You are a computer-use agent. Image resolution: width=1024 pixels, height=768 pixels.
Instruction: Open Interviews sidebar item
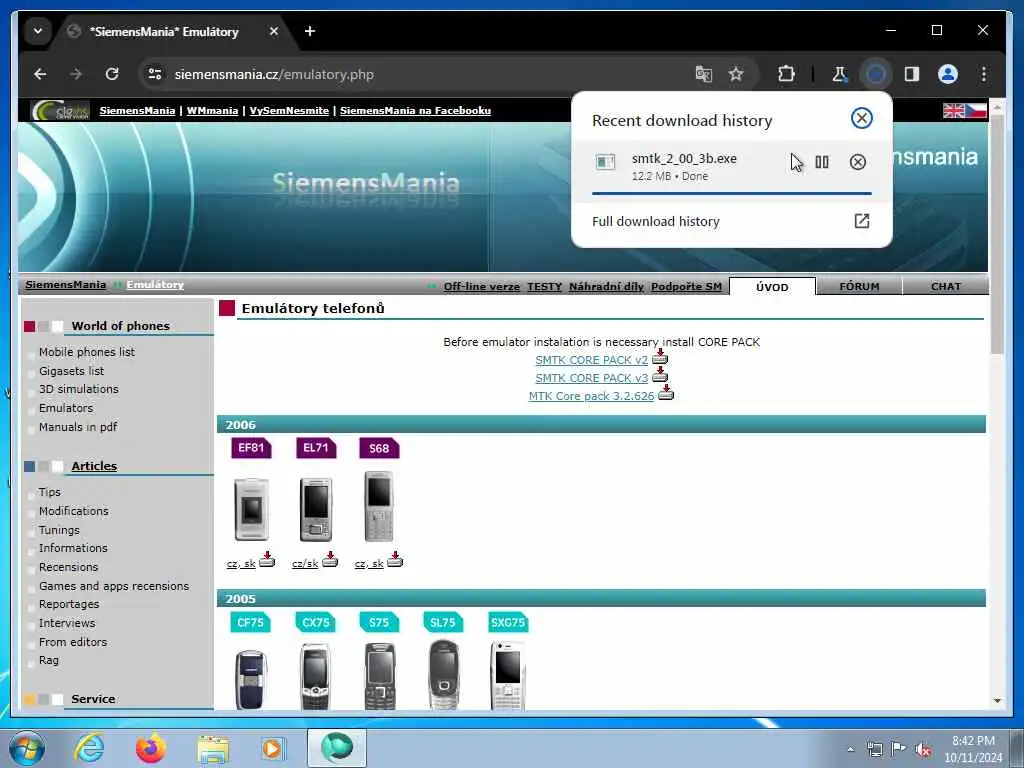click(67, 624)
